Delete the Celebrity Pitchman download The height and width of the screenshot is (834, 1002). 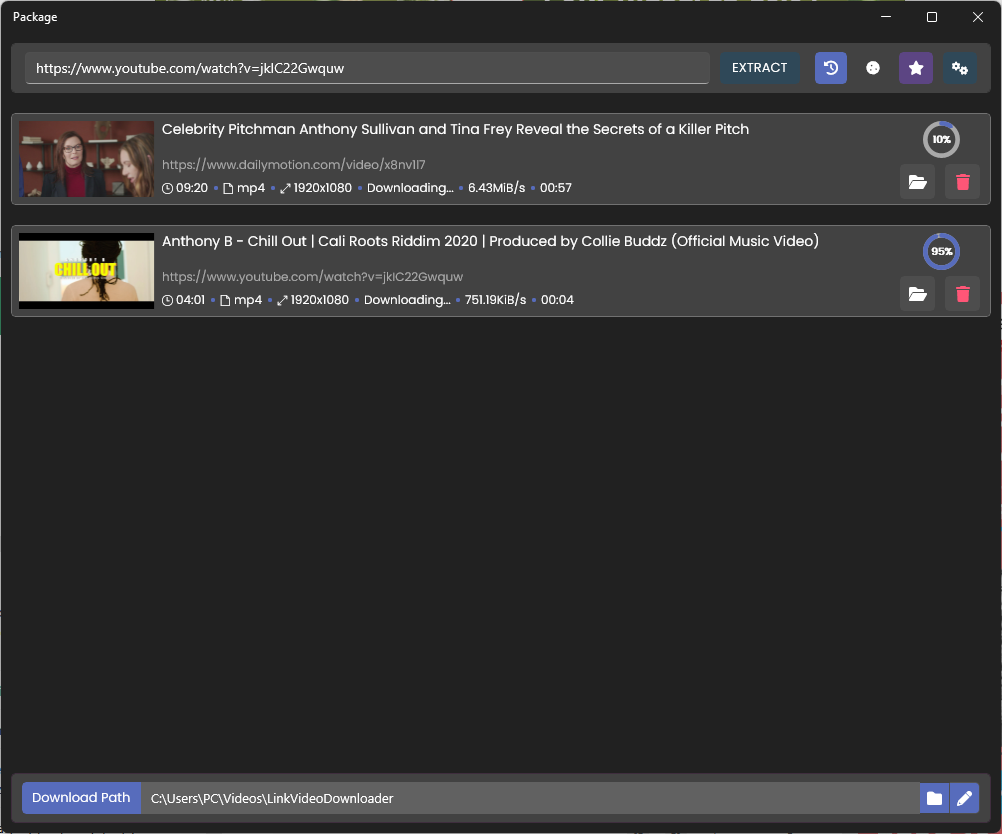point(962,182)
